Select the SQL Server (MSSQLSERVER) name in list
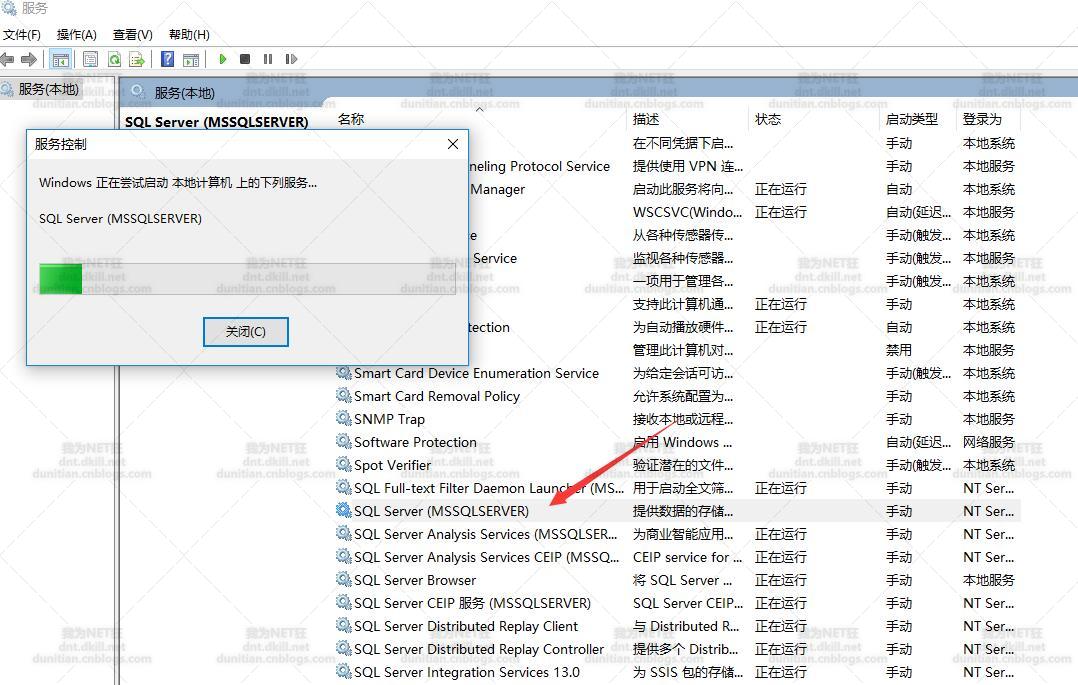The width and height of the screenshot is (1078, 685). pyautogui.click(x=441, y=511)
